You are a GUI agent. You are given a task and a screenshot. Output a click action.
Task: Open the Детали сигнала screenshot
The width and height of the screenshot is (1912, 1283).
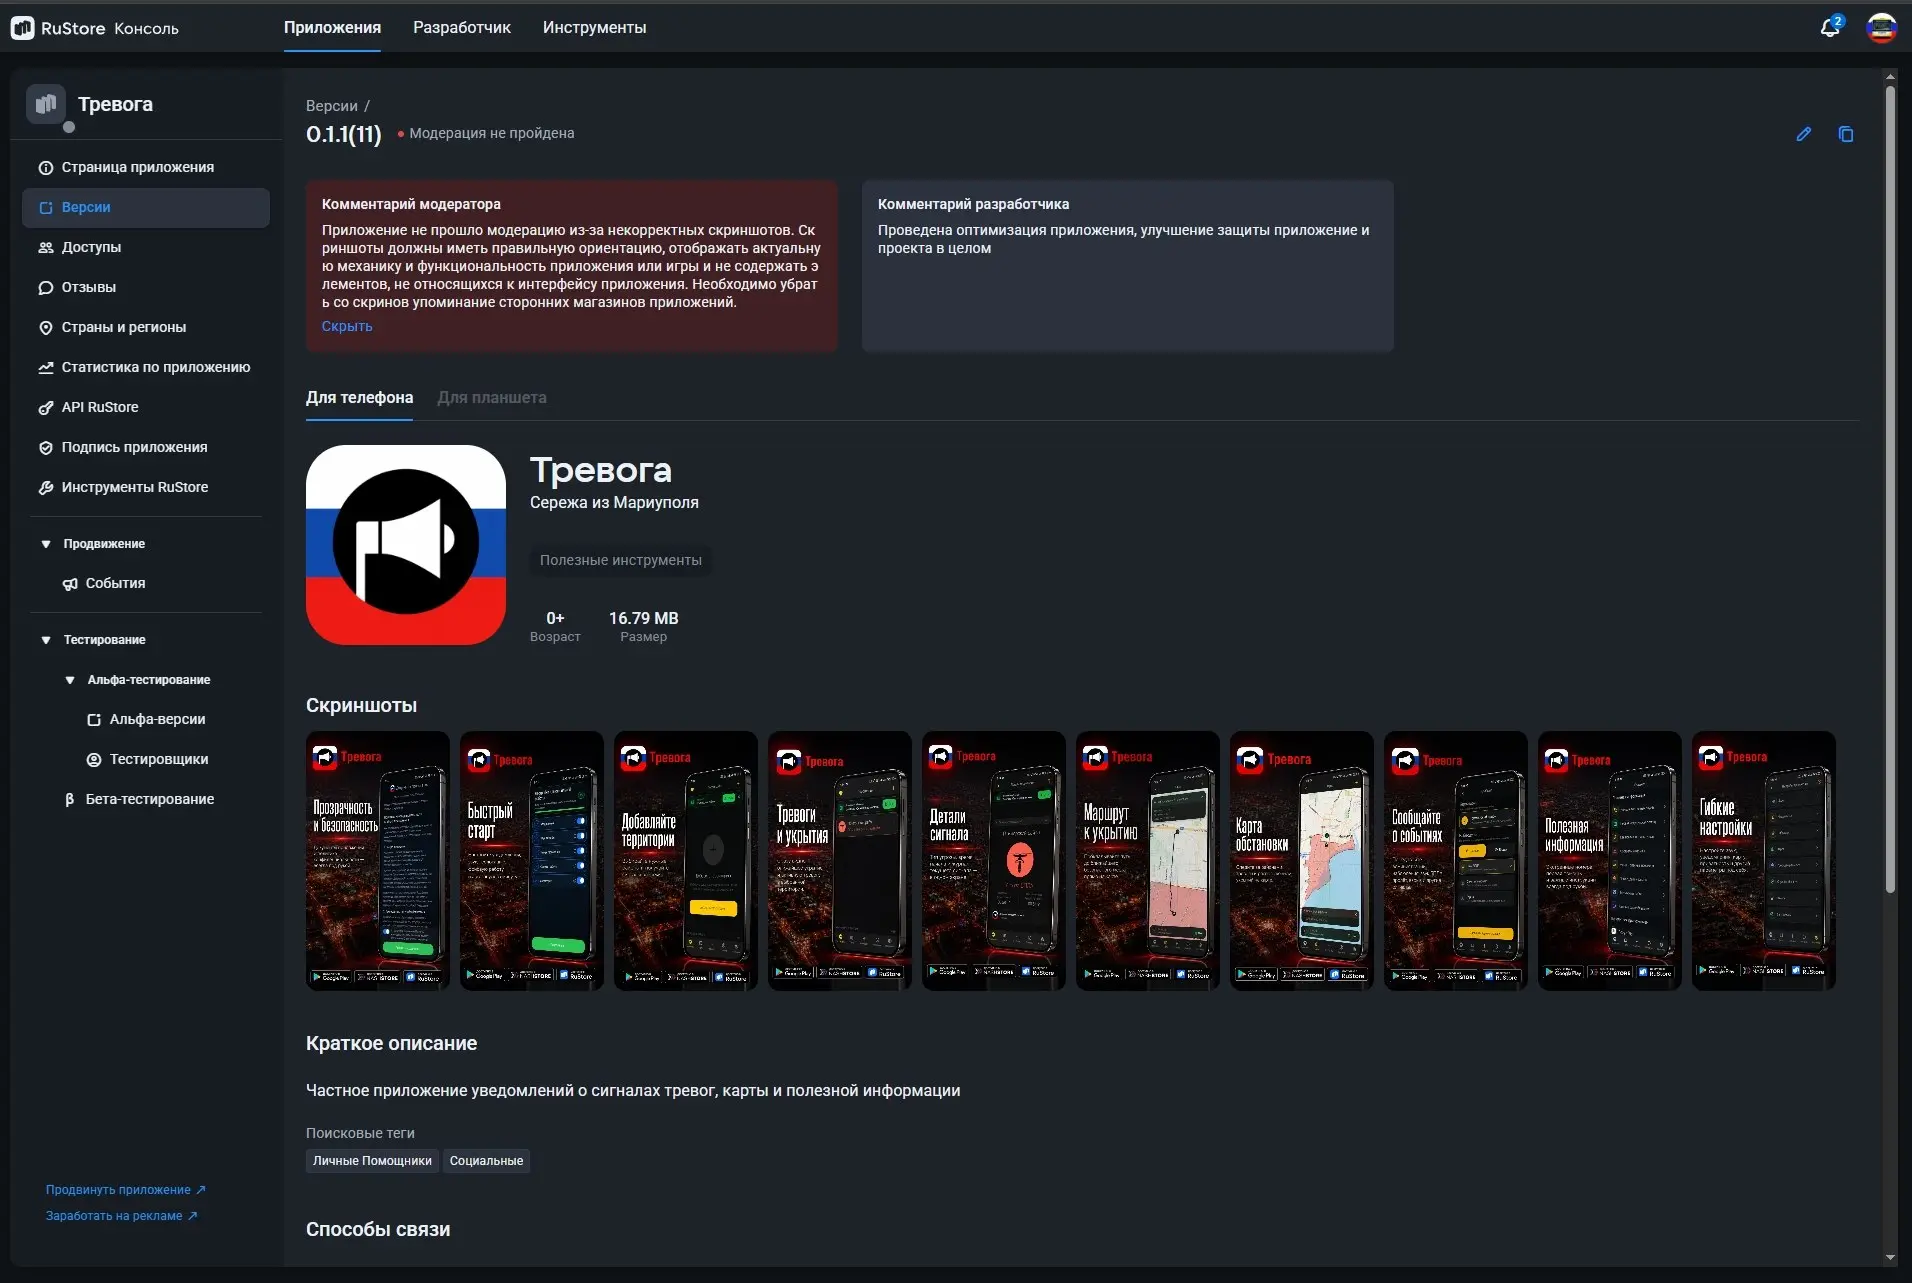[994, 860]
